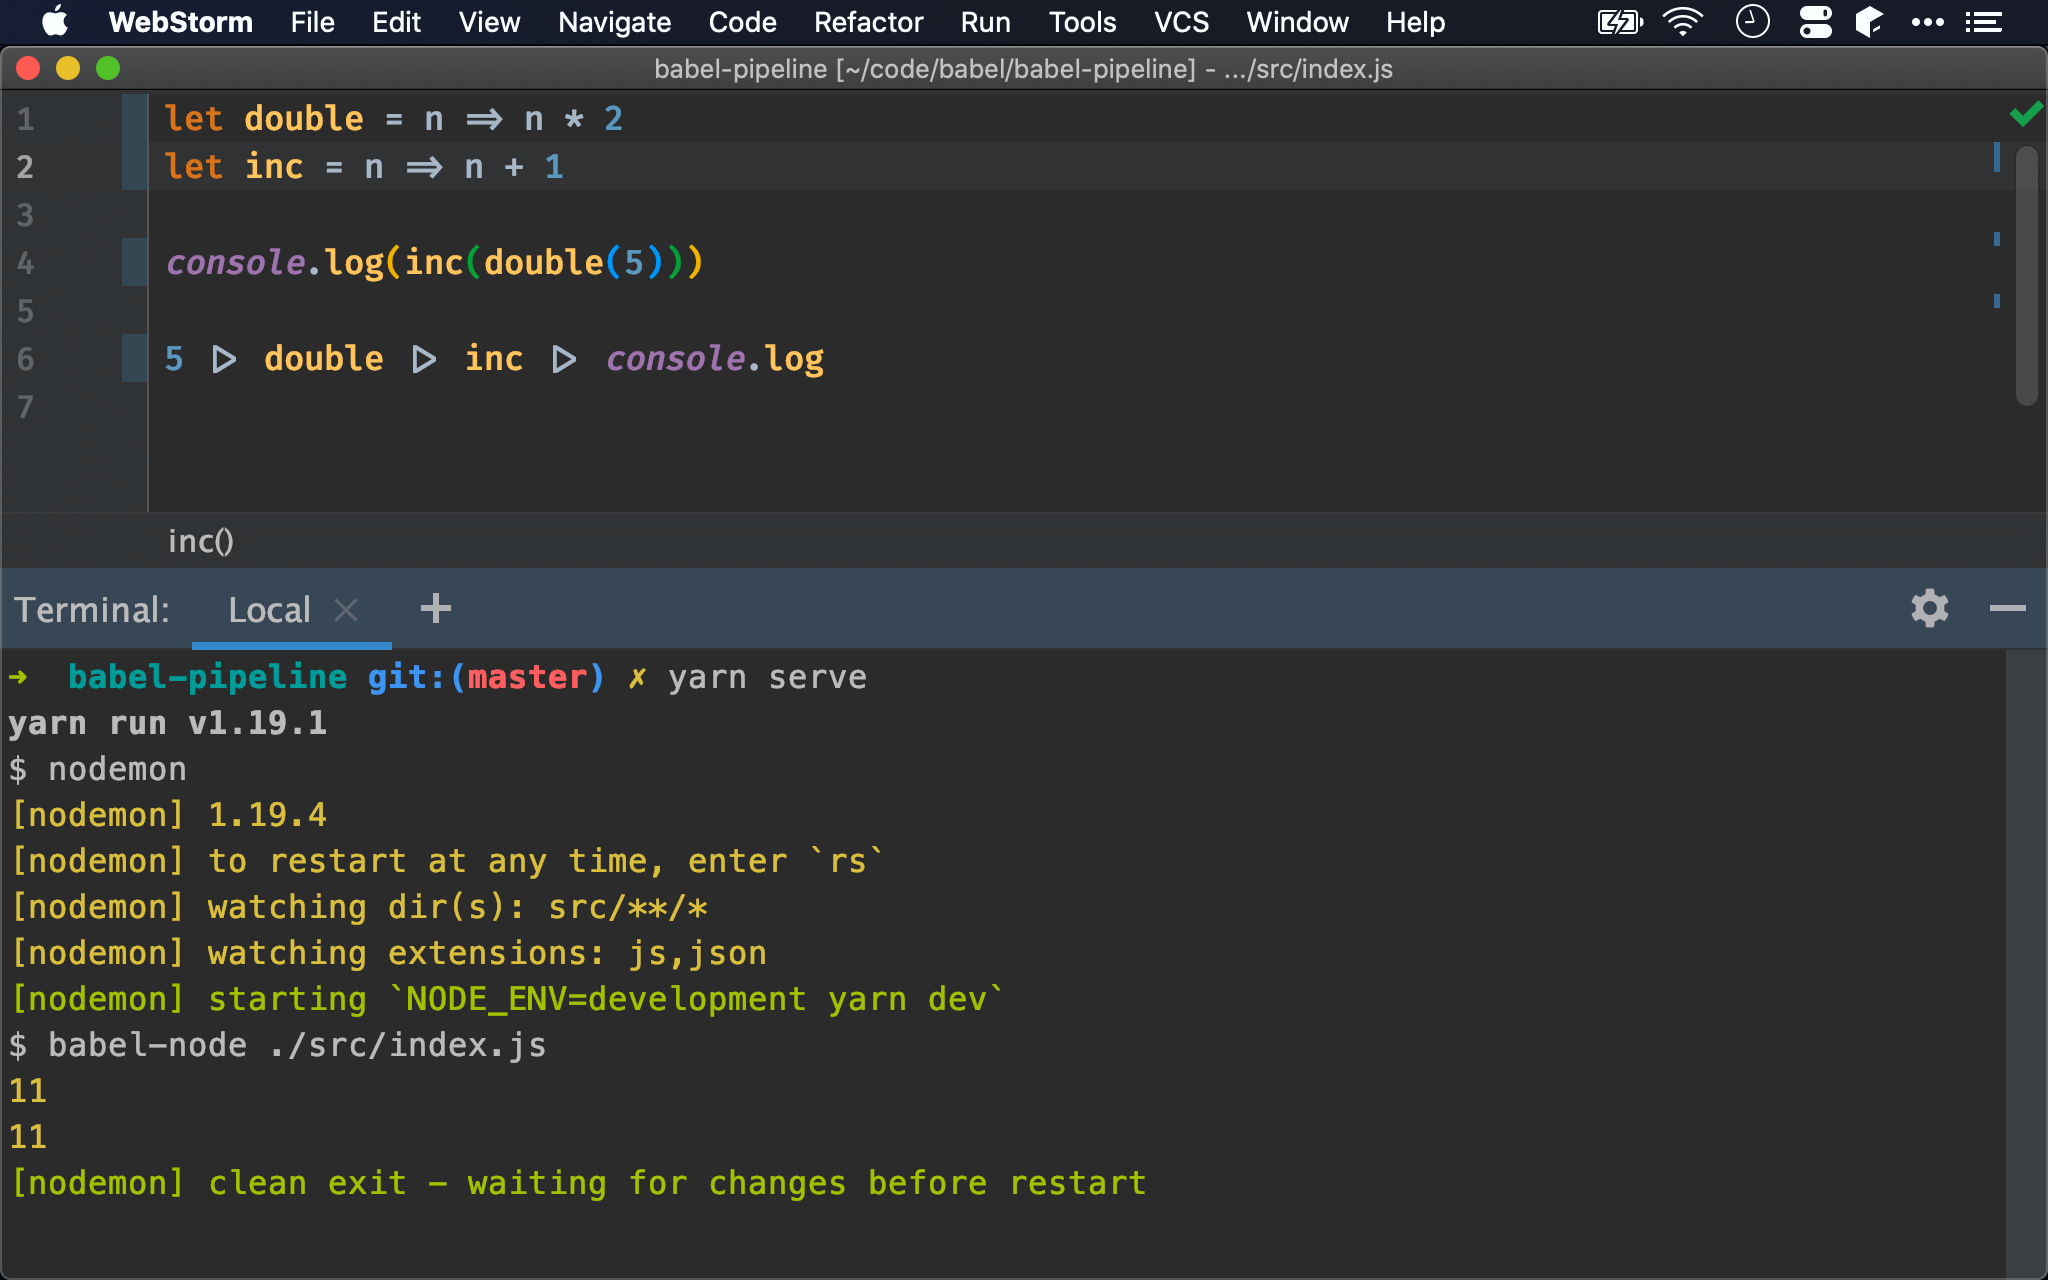Open the View menu
The image size is (2048, 1280).
pyautogui.click(x=489, y=22)
